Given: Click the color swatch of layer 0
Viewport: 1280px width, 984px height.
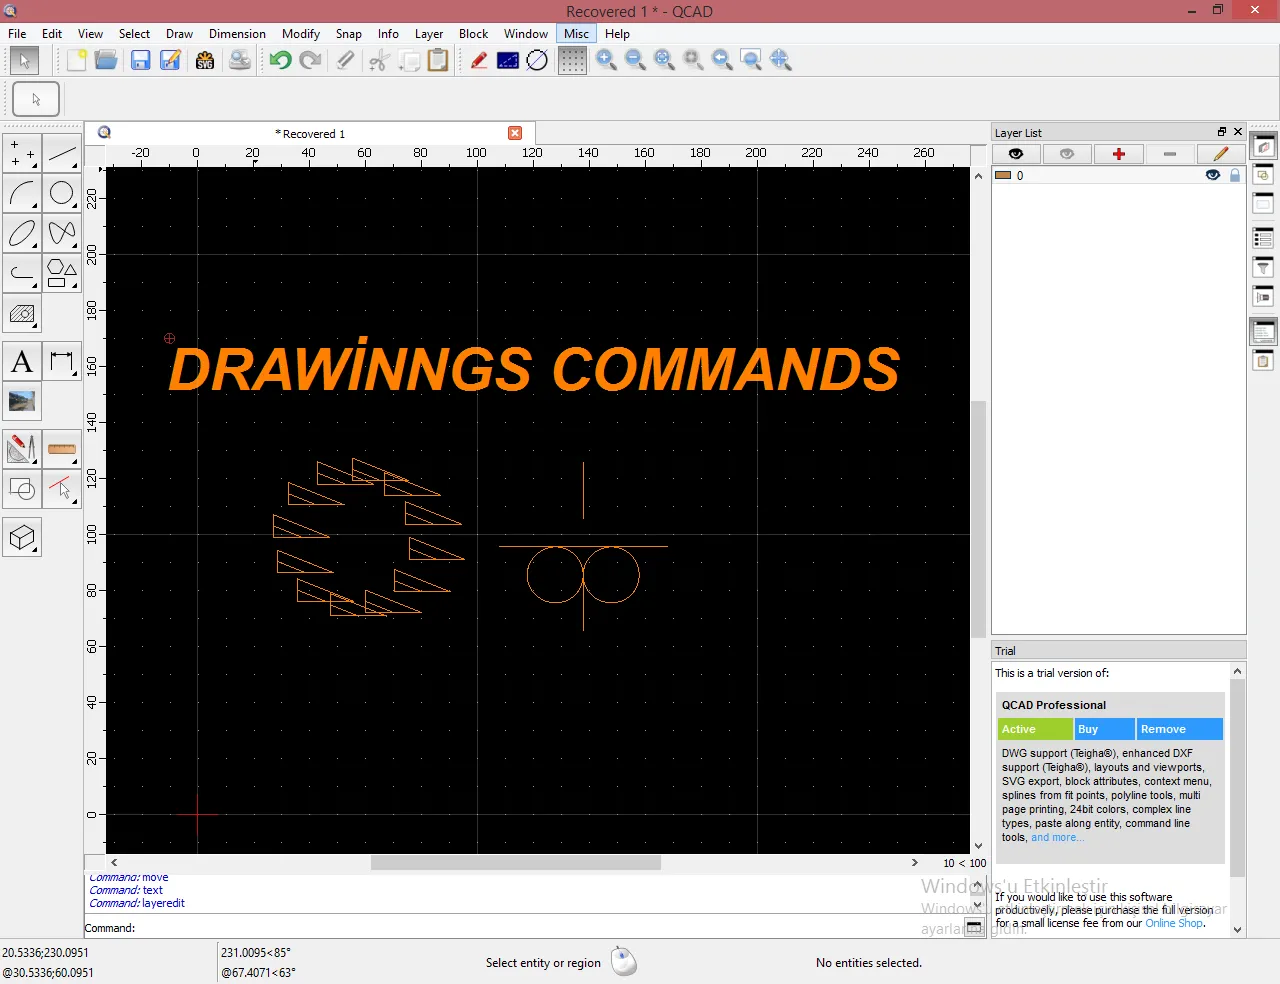Looking at the screenshot, I should tap(1003, 175).
